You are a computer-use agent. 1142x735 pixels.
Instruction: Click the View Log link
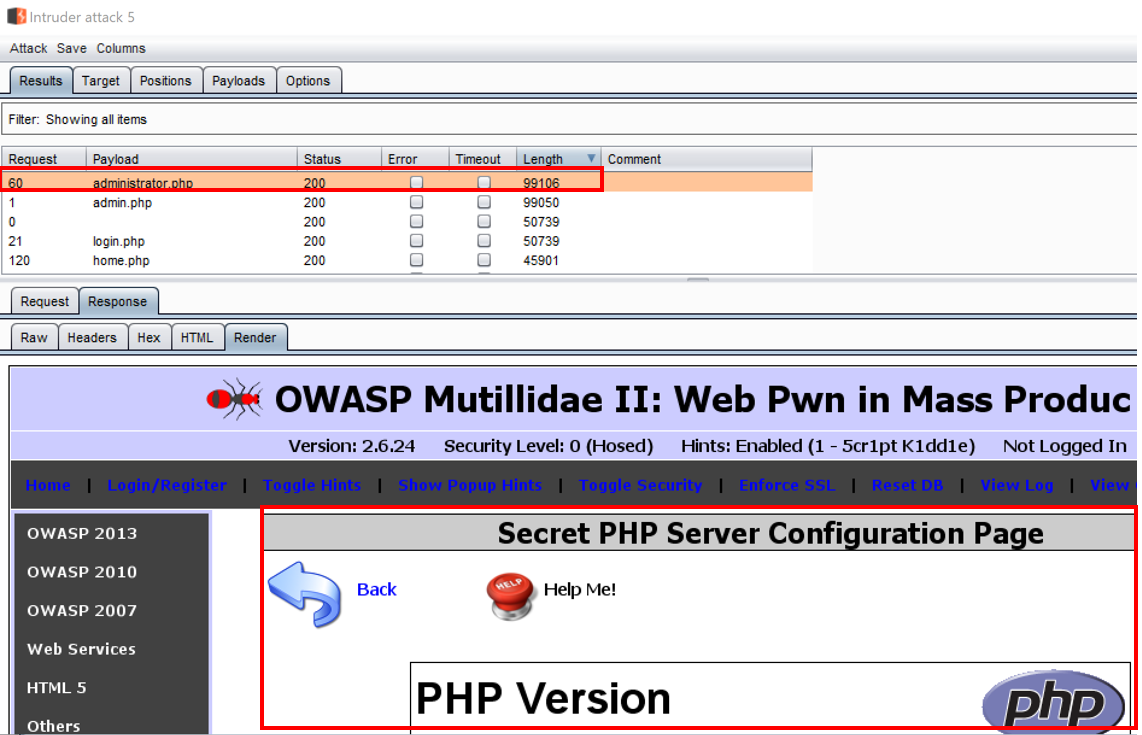(1017, 485)
